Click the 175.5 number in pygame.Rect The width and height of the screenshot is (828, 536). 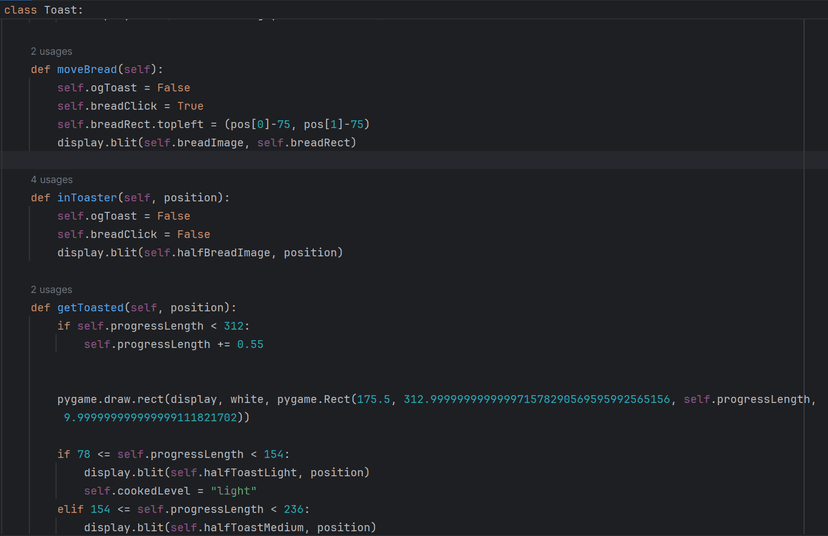(373, 400)
